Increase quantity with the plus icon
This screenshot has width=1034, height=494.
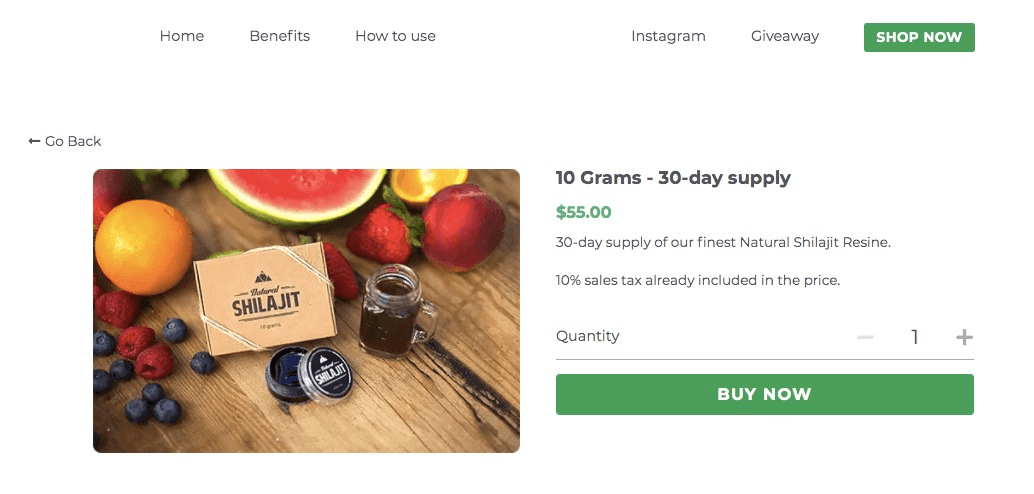(x=964, y=337)
